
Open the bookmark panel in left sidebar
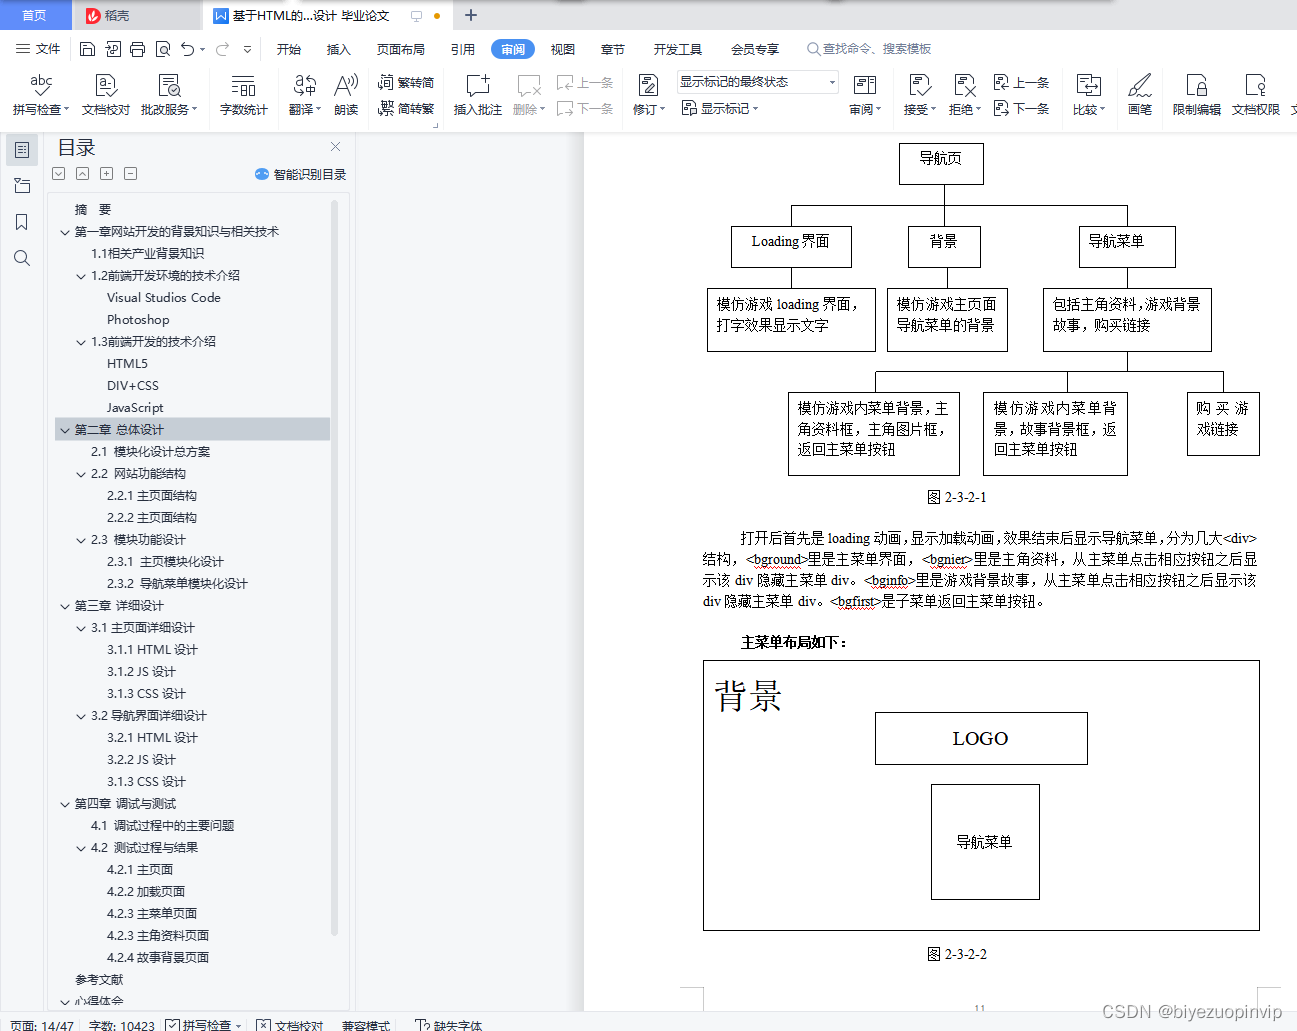21,222
